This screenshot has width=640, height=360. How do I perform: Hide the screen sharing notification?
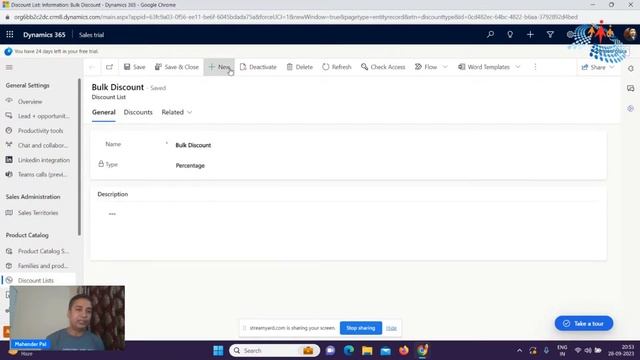pos(391,328)
